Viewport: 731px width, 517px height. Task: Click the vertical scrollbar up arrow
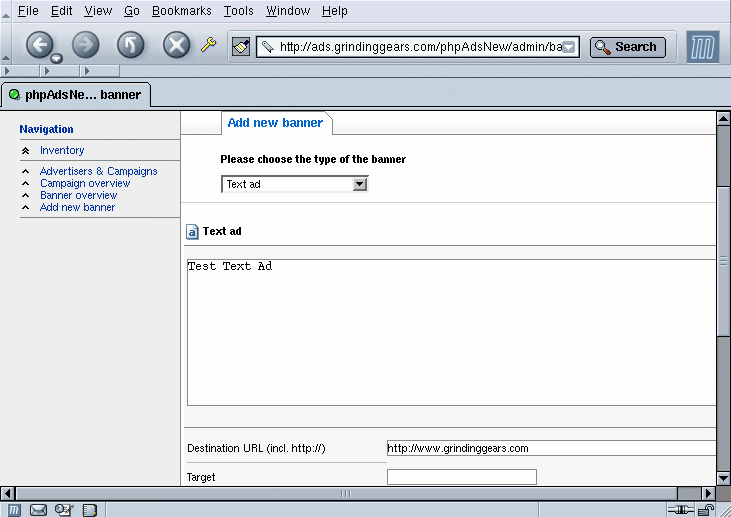(x=724, y=119)
